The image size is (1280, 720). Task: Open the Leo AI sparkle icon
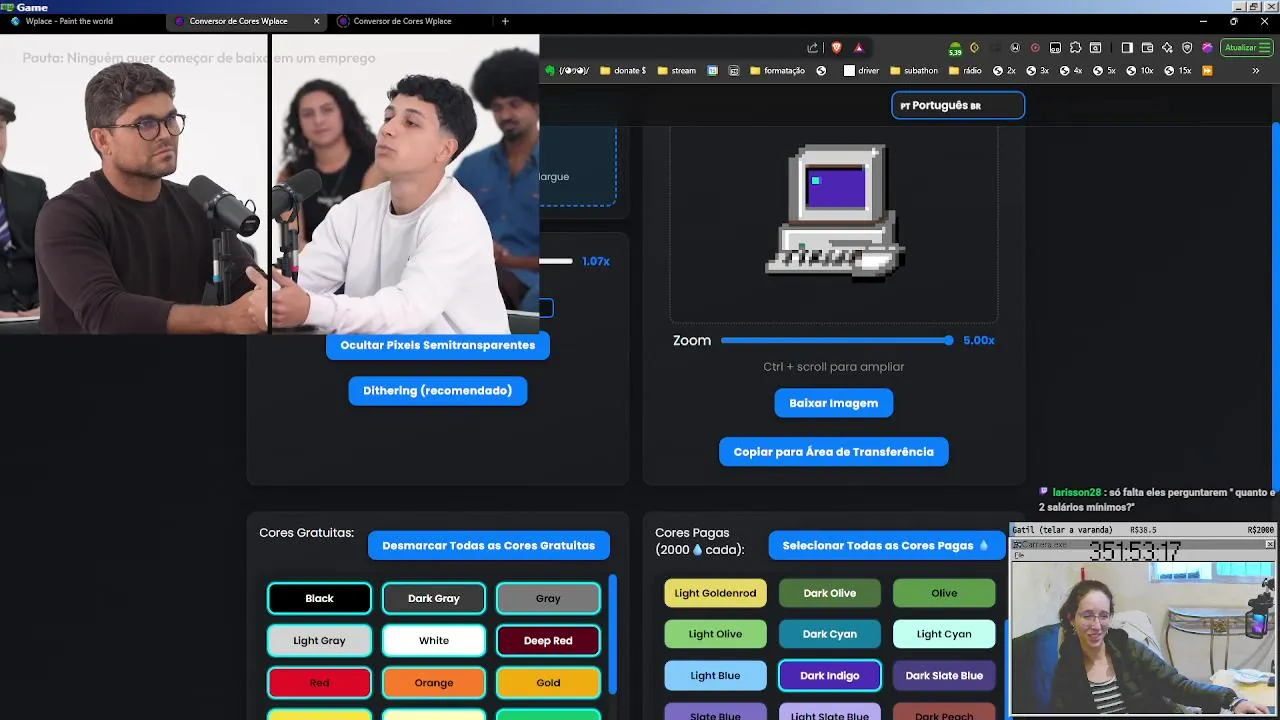(x=1167, y=48)
